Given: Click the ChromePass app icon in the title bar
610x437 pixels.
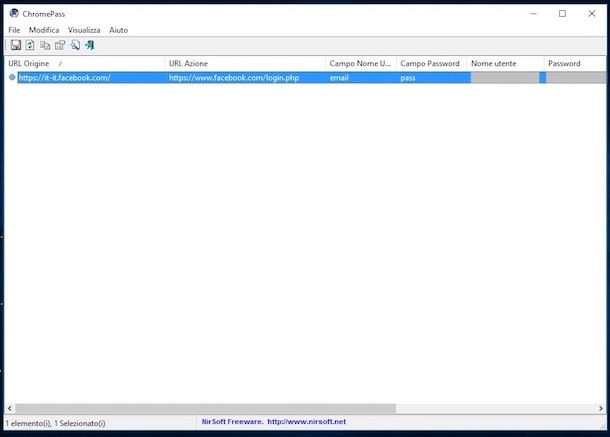Looking at the screenshot, I should pyautogui.click(x=14, y=13).
